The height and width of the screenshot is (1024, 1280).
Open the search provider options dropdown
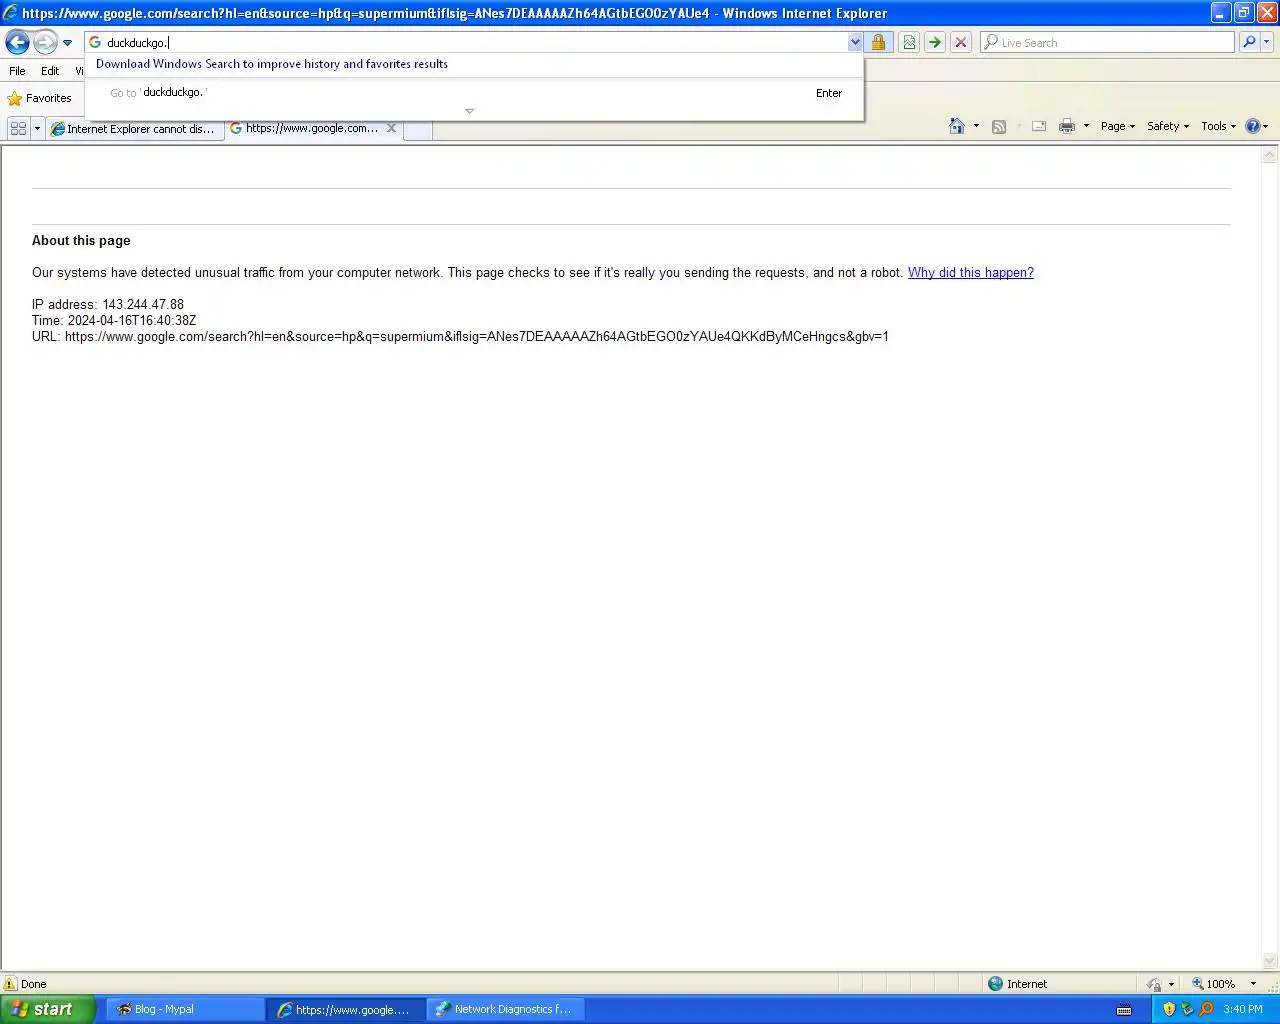tap(1267, 42)
